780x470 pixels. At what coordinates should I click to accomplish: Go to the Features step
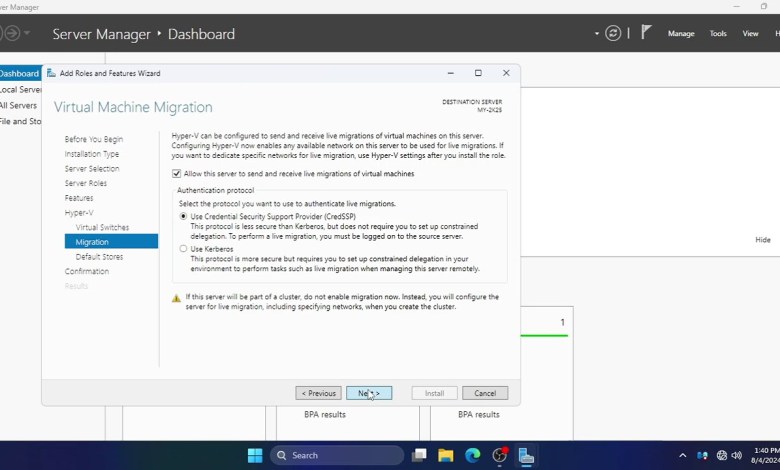(x=79, y=198)
